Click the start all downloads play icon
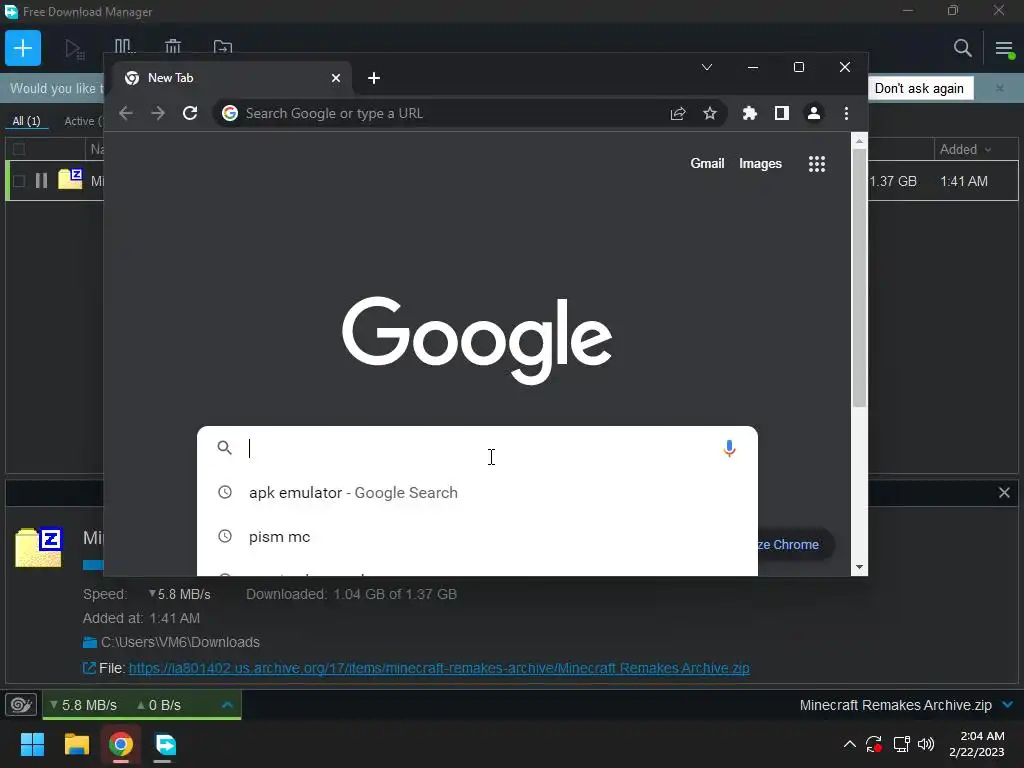The image size is (1024, 768). click(74, 48)
